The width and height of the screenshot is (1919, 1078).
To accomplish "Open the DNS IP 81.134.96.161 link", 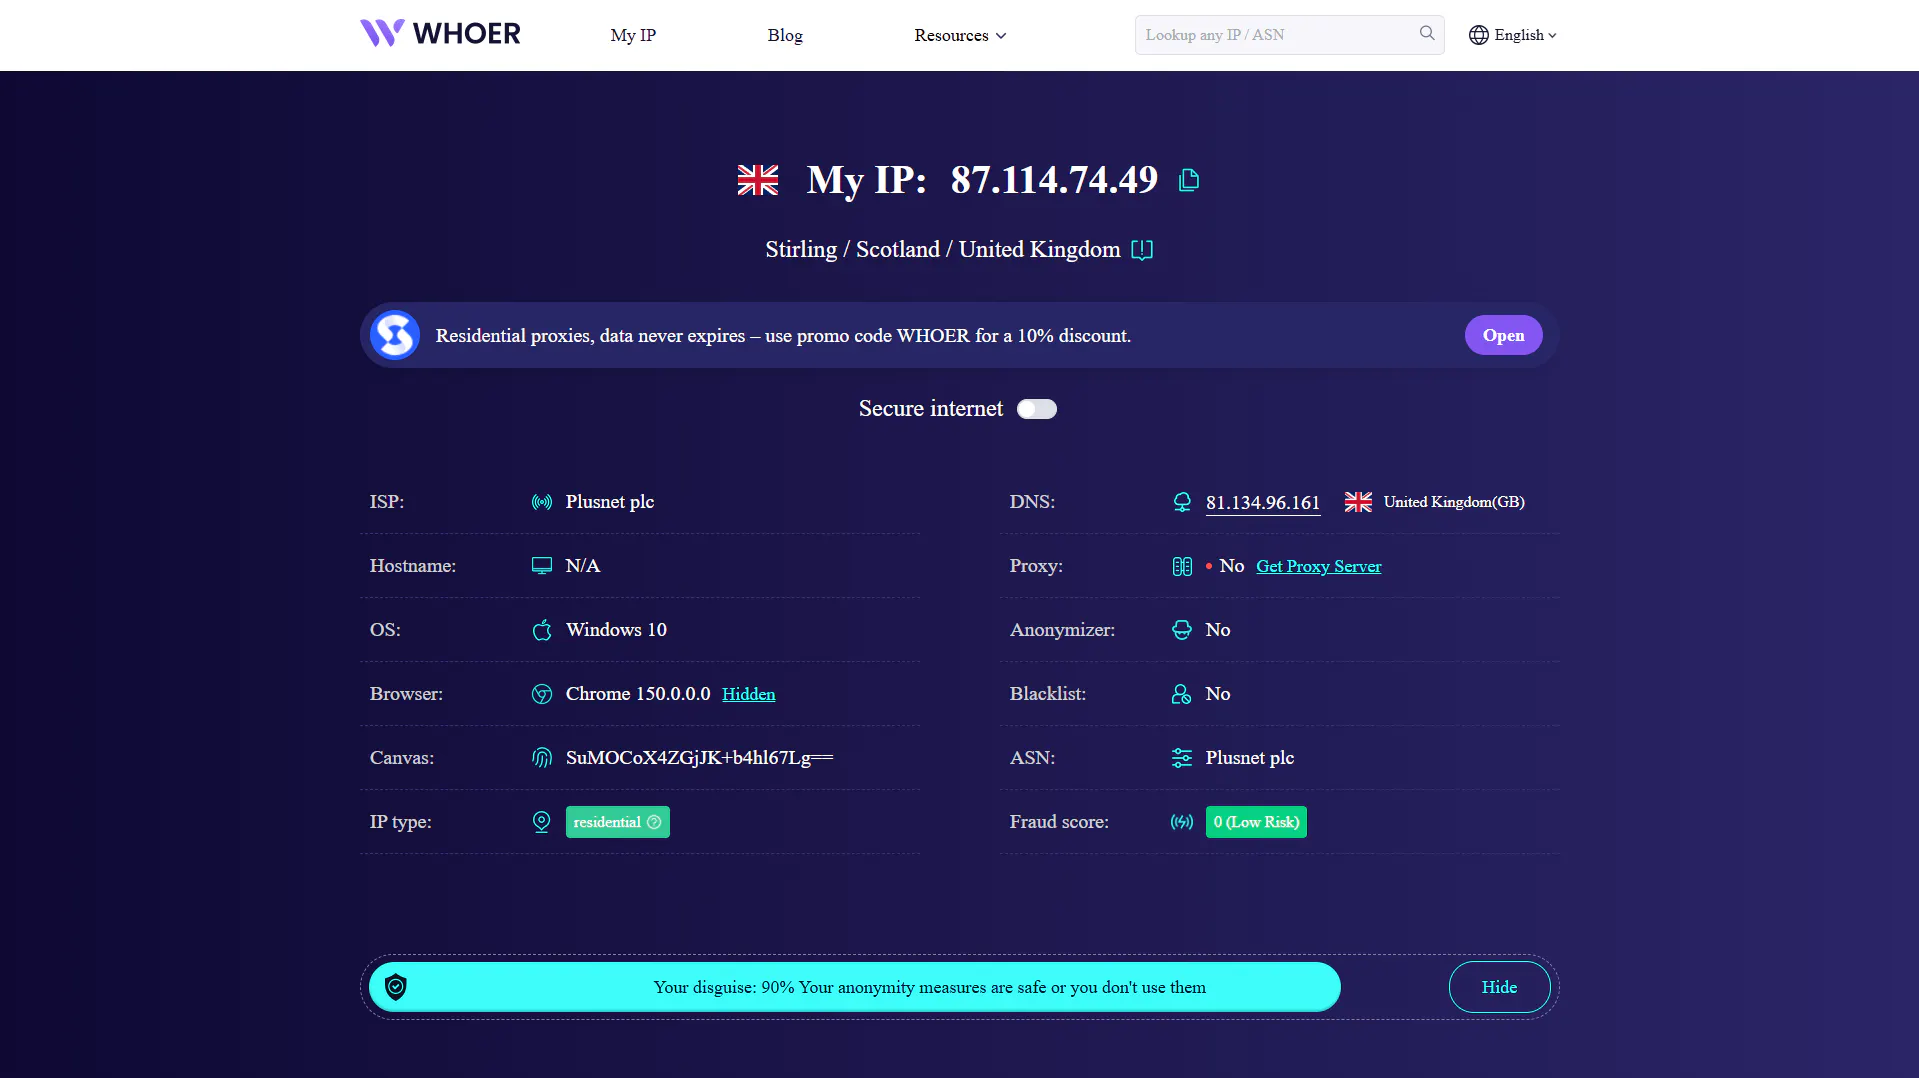I will pyautogui.click(x=1263, y=503).
